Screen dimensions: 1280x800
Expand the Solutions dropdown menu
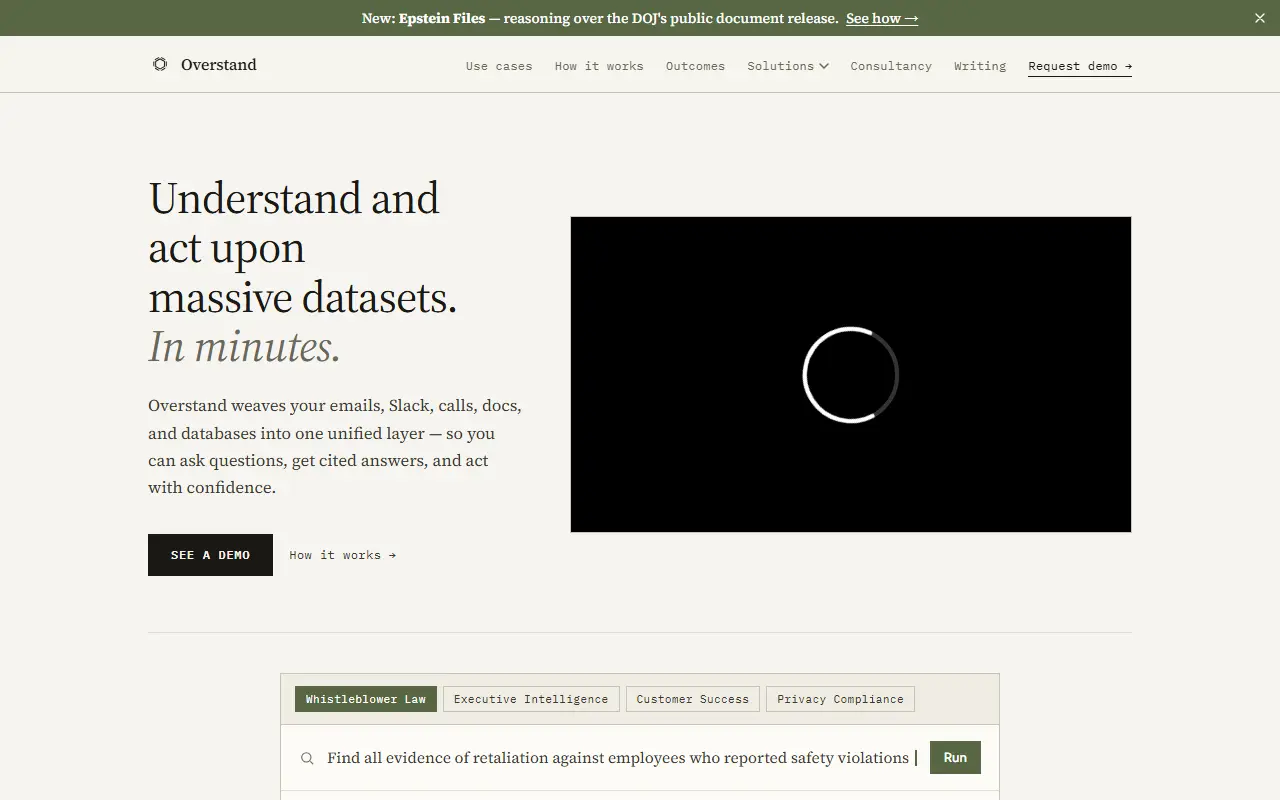pyautogui.click(x=788, y=66)
